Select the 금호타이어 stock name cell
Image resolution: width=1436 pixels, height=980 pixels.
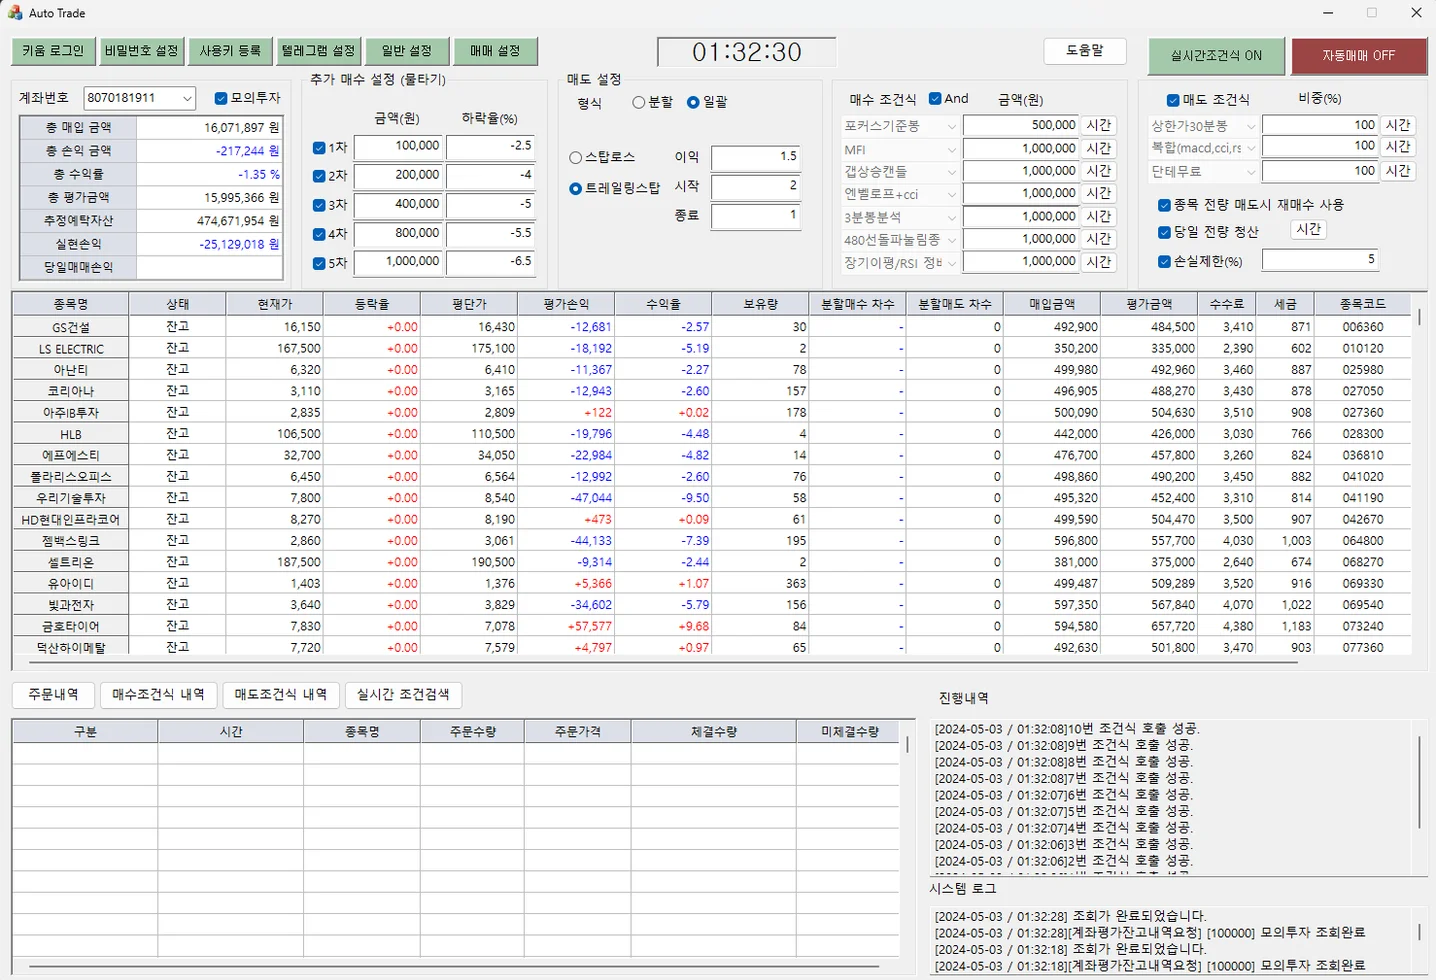[71, 626]
